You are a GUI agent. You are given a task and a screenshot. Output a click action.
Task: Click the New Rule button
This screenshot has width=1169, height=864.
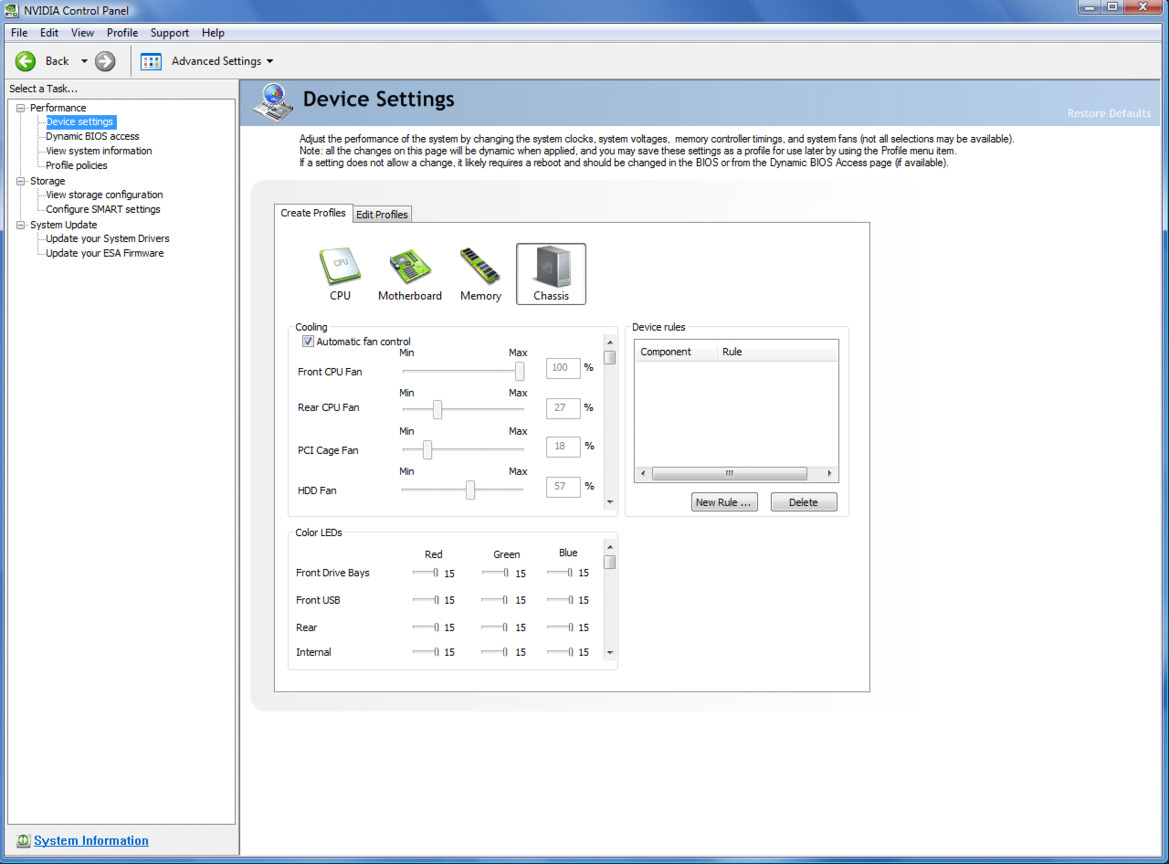723,502
